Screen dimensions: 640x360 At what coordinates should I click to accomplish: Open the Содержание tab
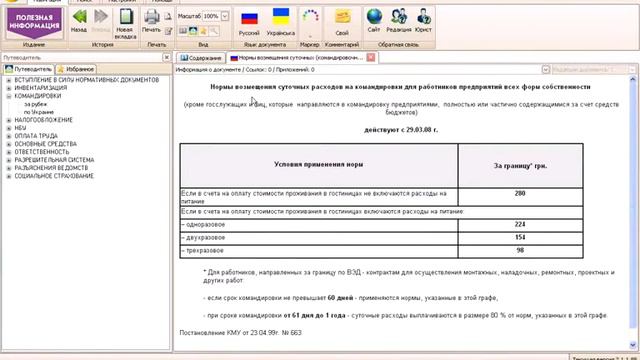[x=201, y=58]
